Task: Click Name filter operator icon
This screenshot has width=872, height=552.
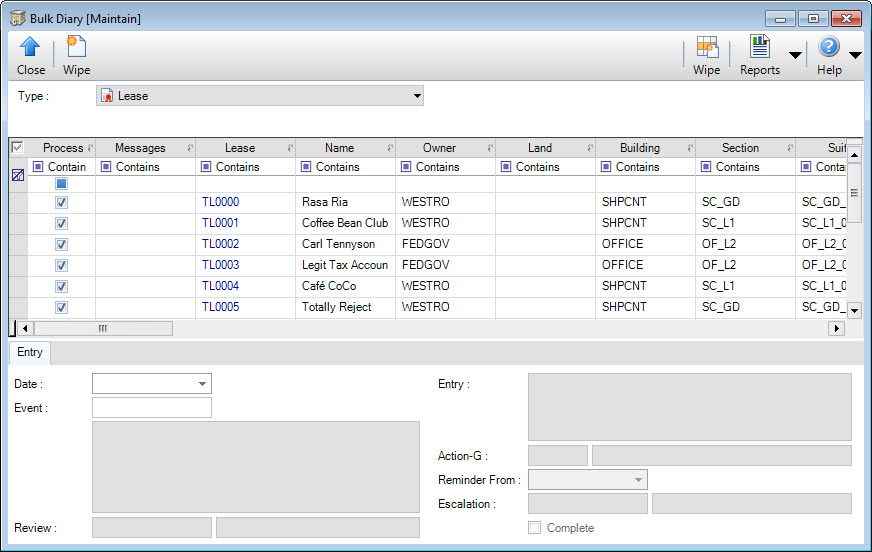Action: (306, 167)
